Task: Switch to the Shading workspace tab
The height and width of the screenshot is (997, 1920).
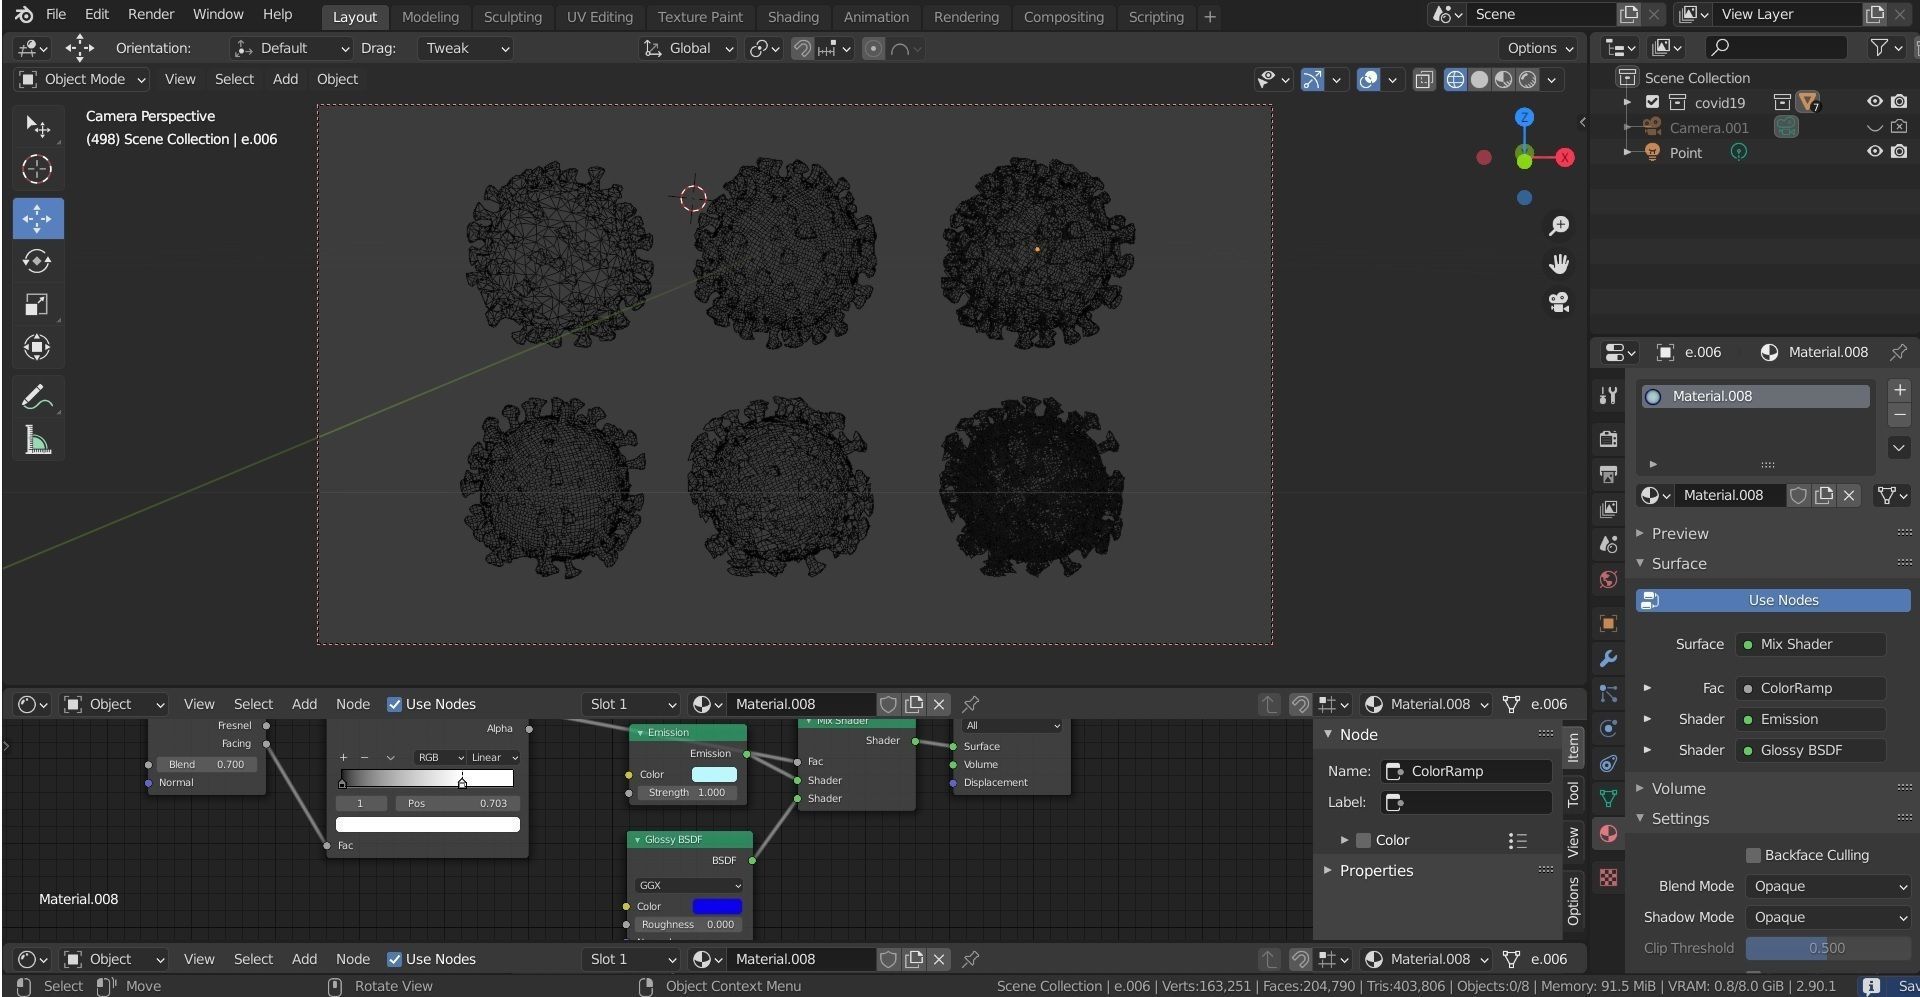Action: pyautogui.click(x=793, y=17)
